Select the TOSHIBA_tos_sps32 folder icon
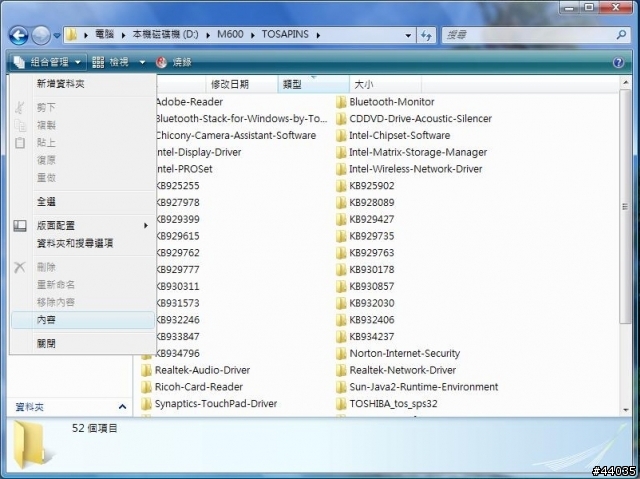640x479 pixels. pyautogui.click(x=341, y=404)
